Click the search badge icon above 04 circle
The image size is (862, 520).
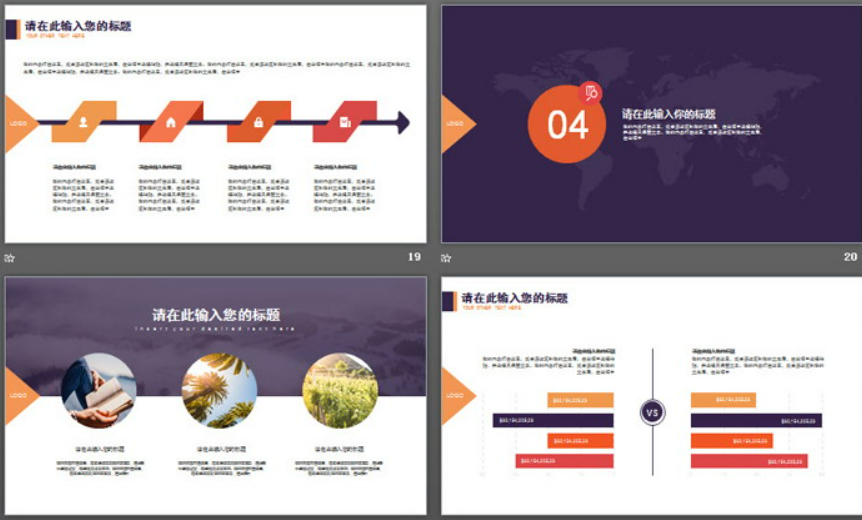(x=590, y=93)
